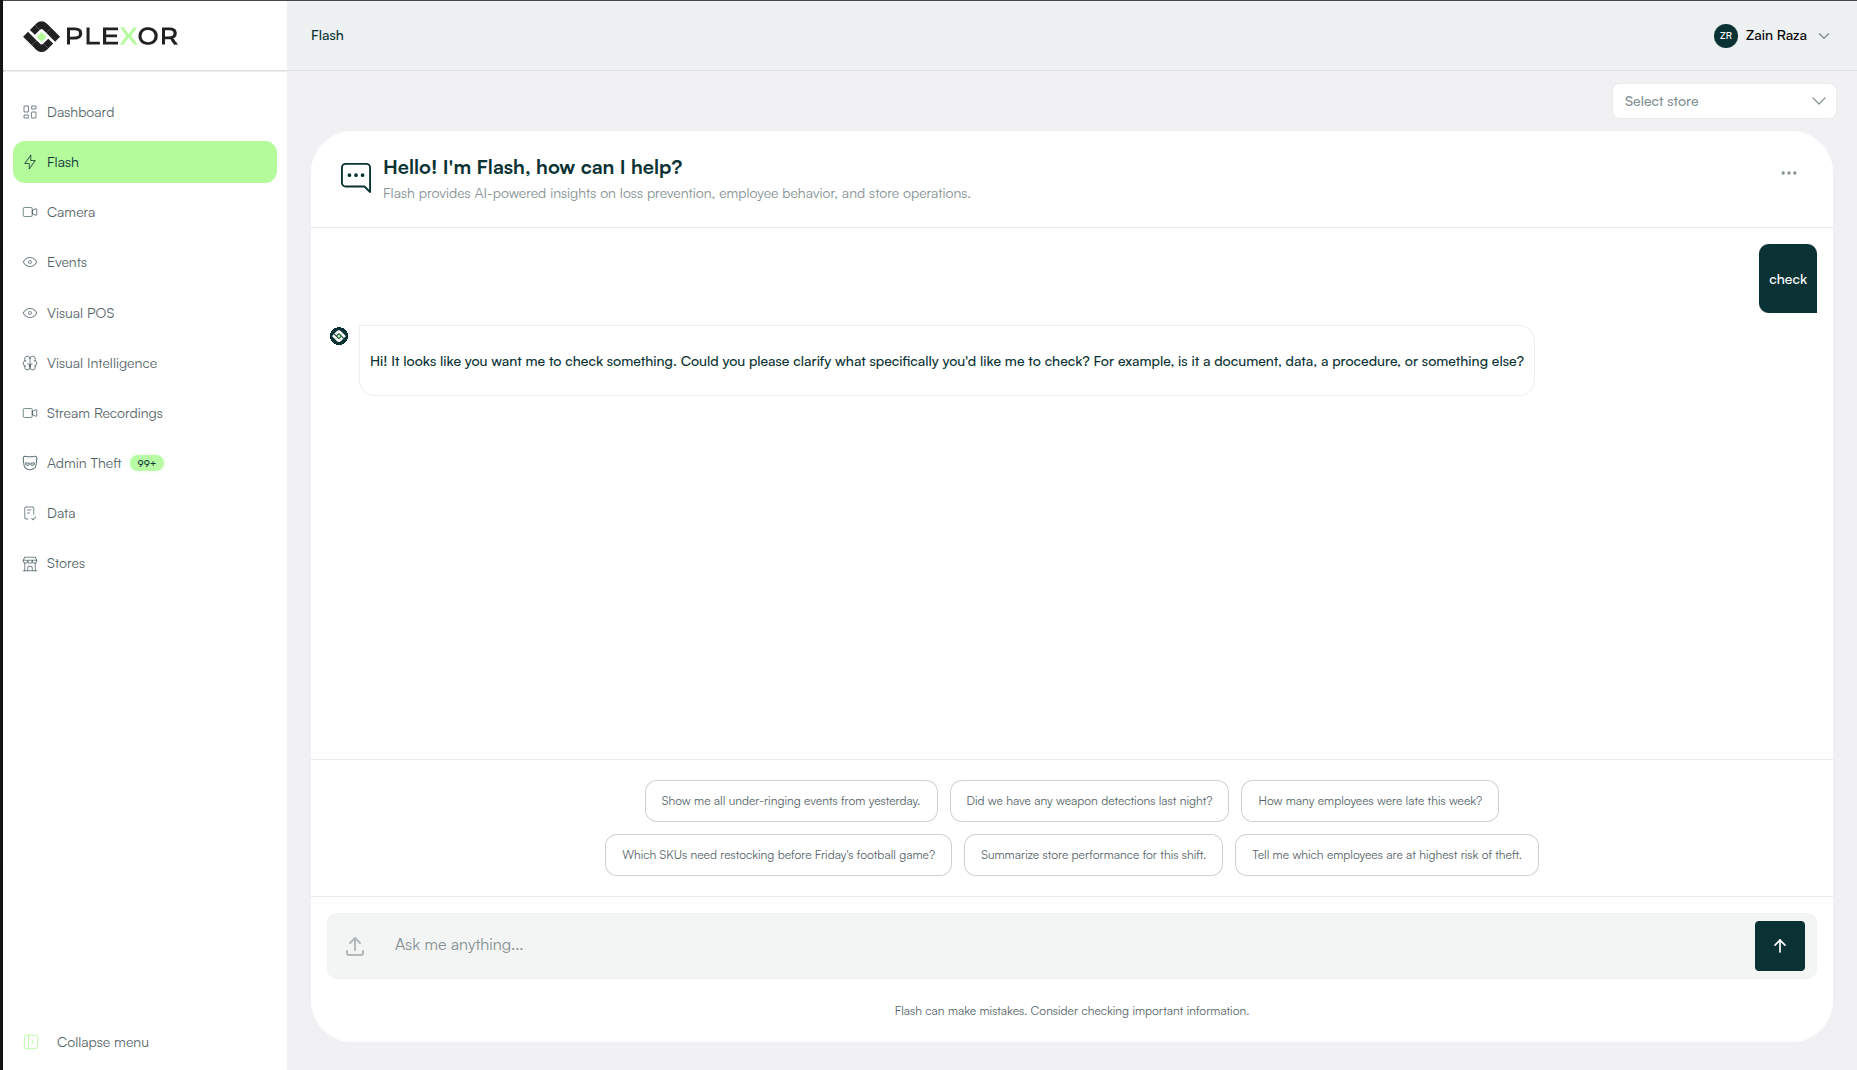The image size is (1857, 1070).
Task: Choose 'weapon detections last night' suggestion
Action: (x=1089, y=801)
